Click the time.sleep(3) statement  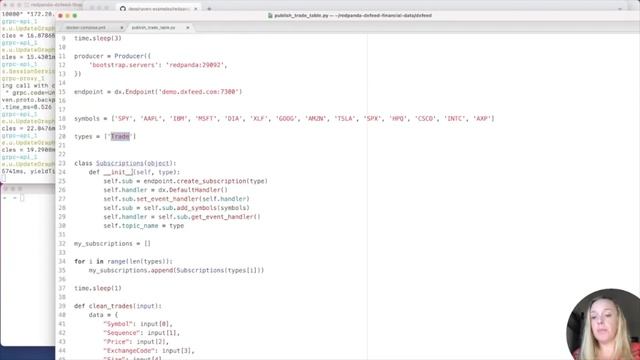98,38
